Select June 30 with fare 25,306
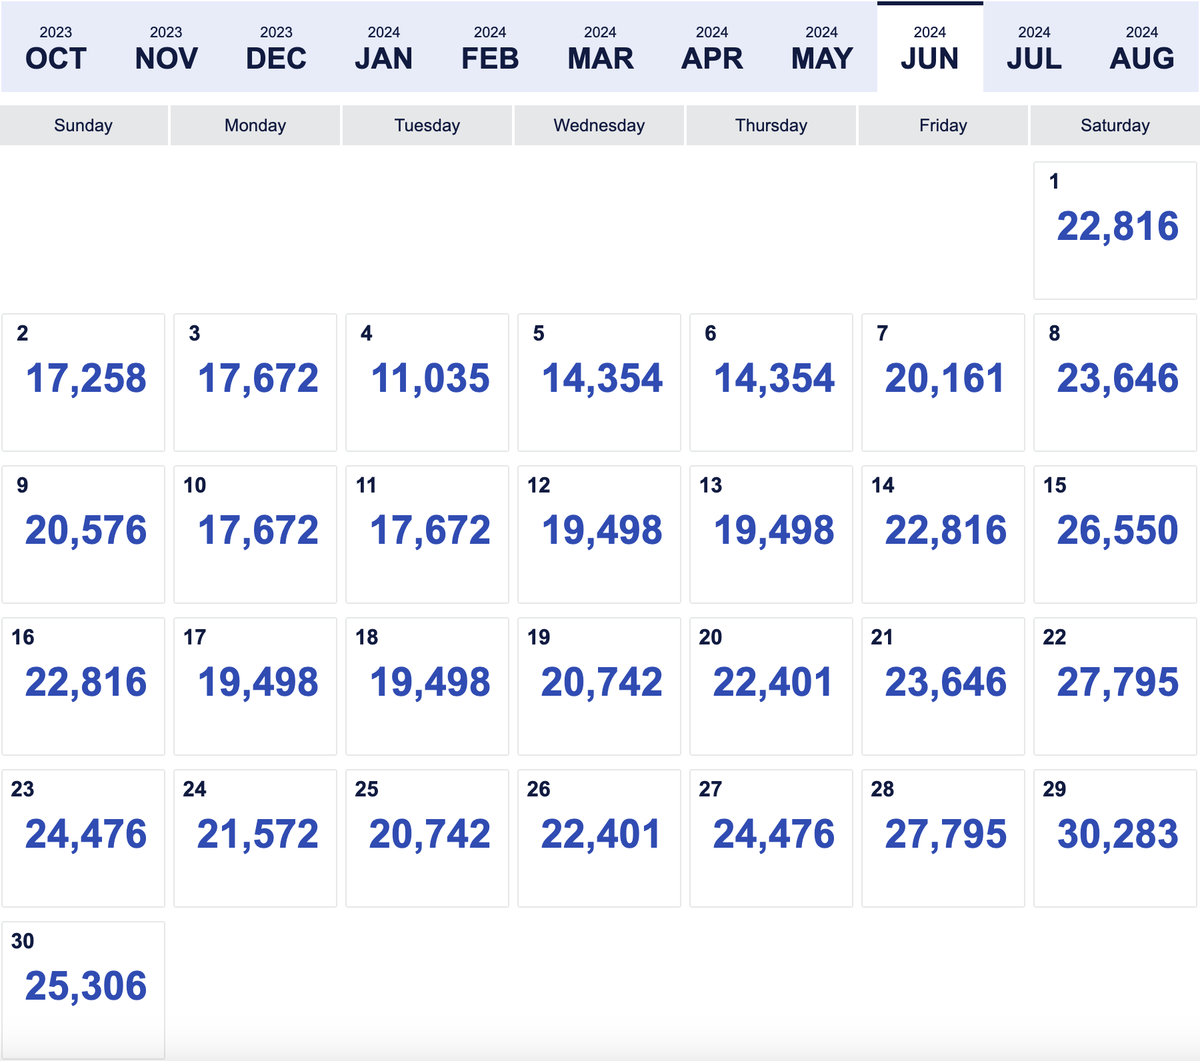 [x=83, y=986]
